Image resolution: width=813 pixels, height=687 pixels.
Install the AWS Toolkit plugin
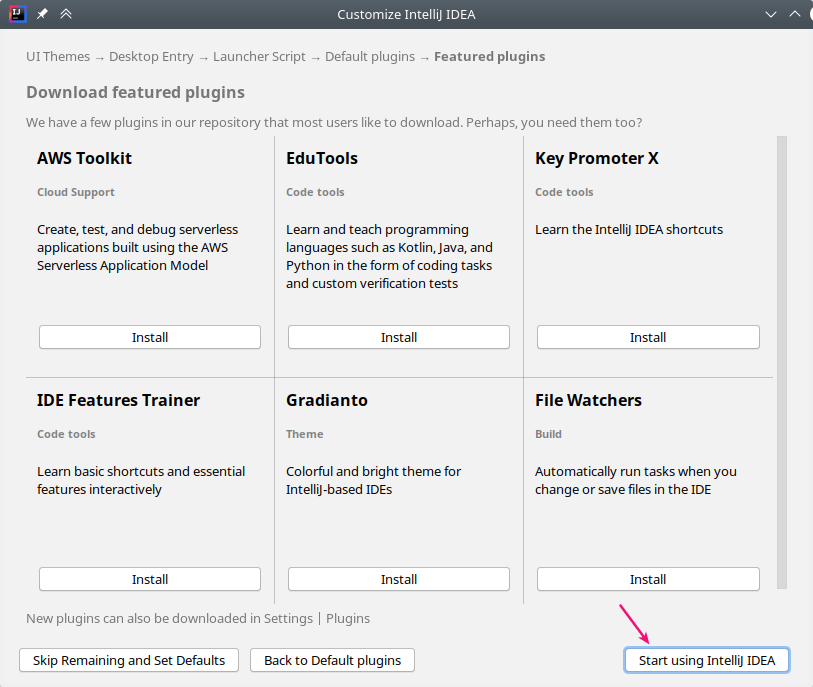click(150, 337)
